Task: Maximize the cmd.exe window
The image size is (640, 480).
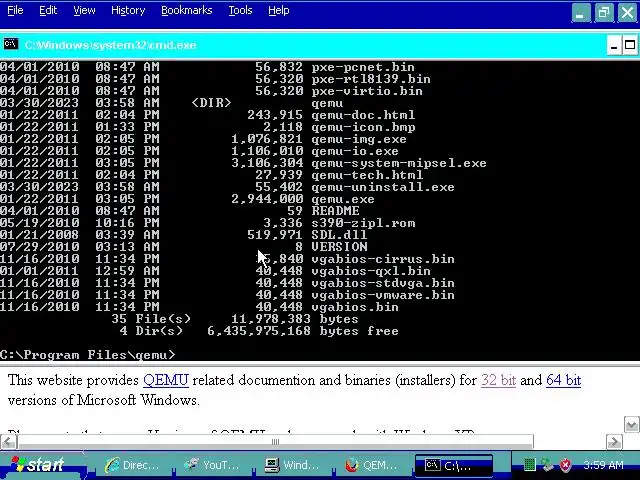Action: pos(630,45)
